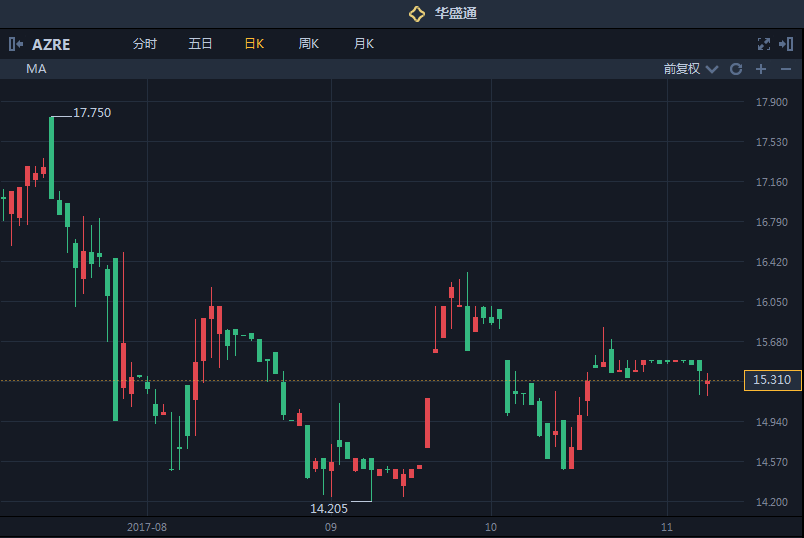The image size is (804, 538).
Task: Click the MA indicator label
Action: coord(36,69)
